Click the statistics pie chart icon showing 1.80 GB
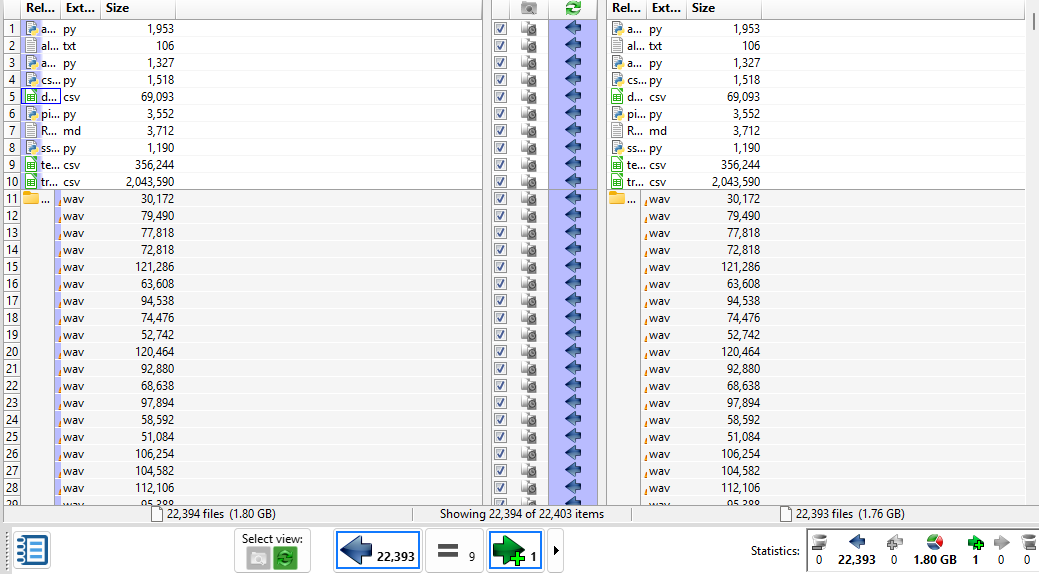 coord(934,542)
